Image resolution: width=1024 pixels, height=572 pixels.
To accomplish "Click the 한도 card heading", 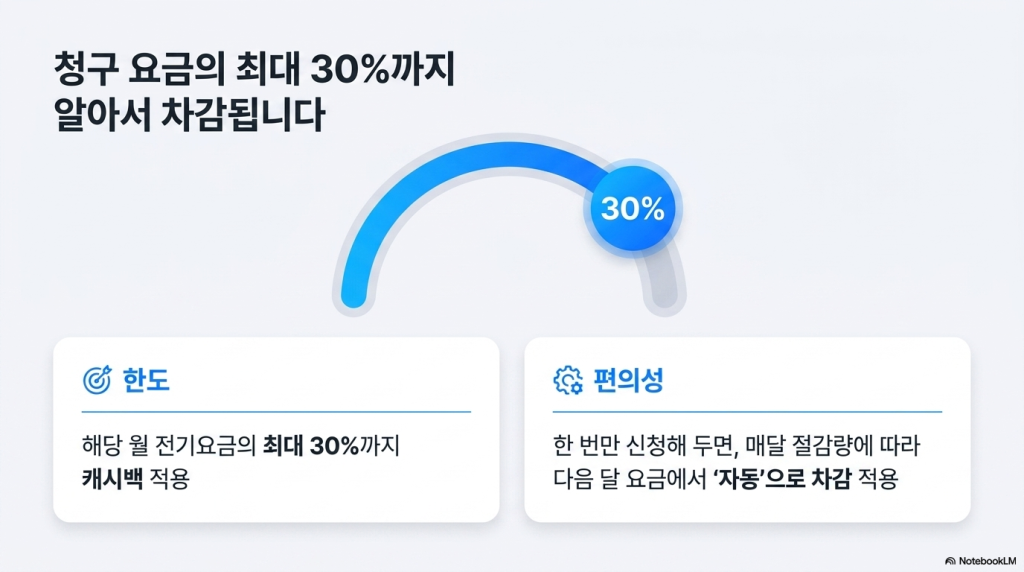I will pyautogui.click(x=146, y=380).
